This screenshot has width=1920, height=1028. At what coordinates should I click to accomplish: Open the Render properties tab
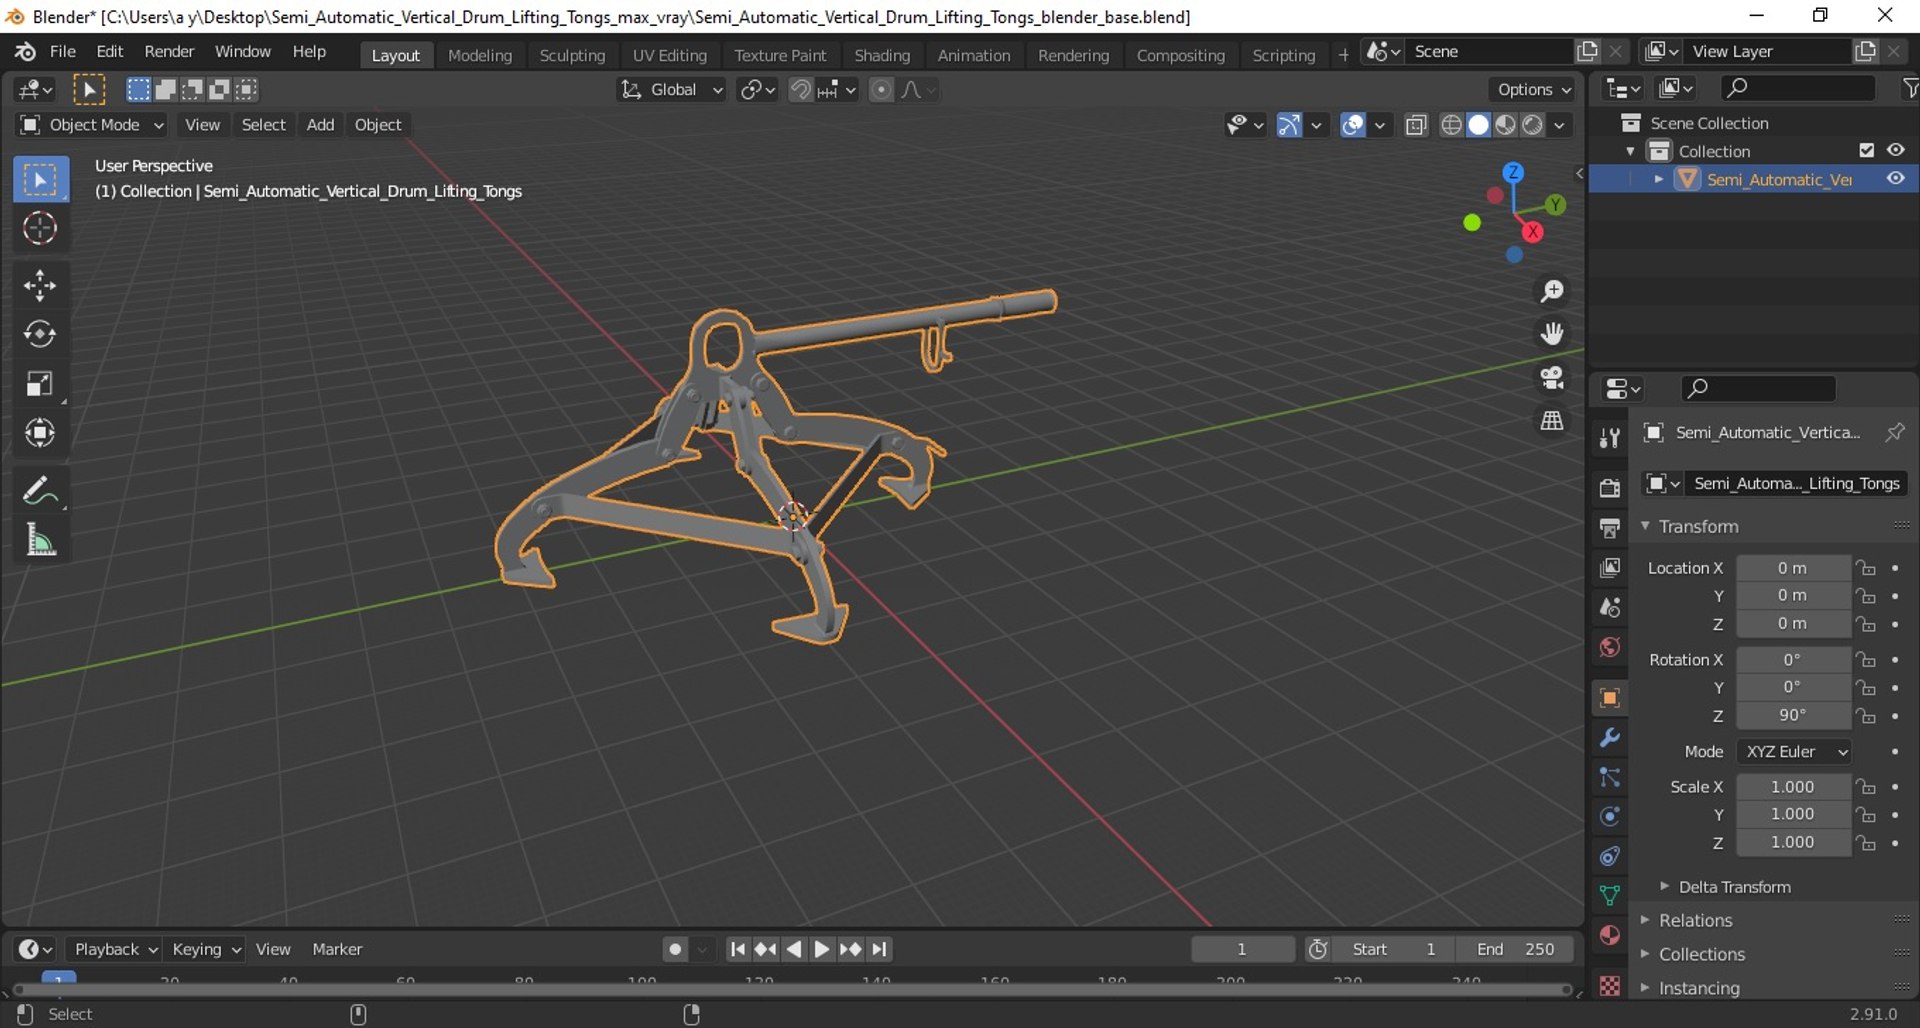pos(1609,488)
